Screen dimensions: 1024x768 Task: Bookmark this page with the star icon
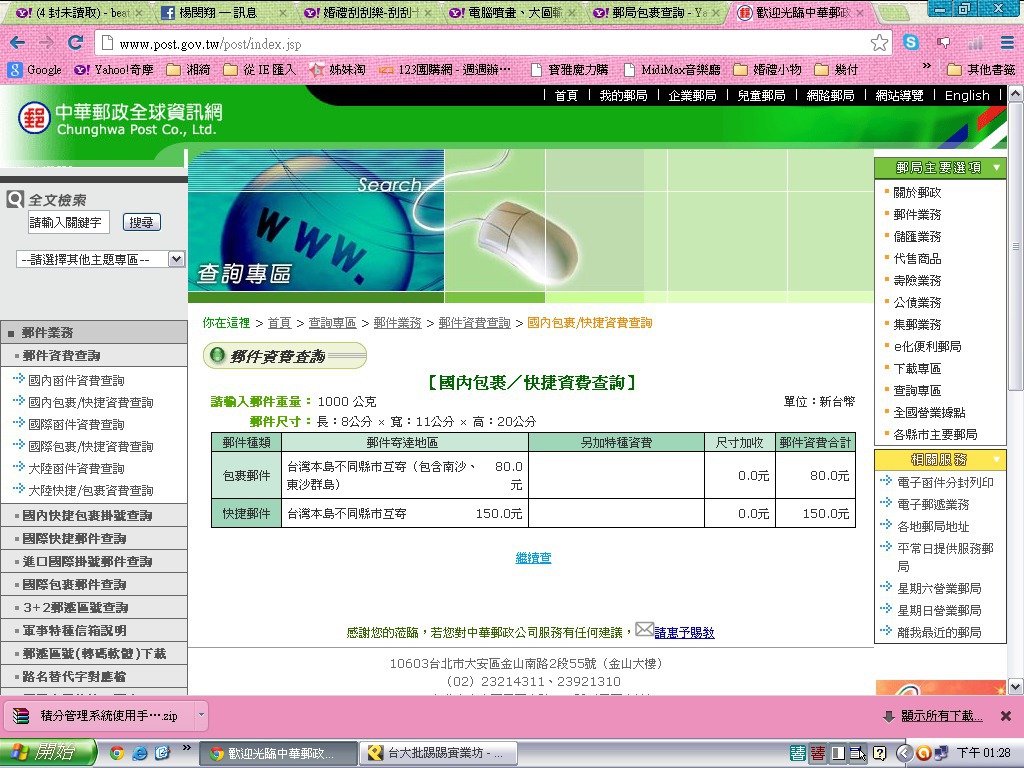tap(879, 43)
